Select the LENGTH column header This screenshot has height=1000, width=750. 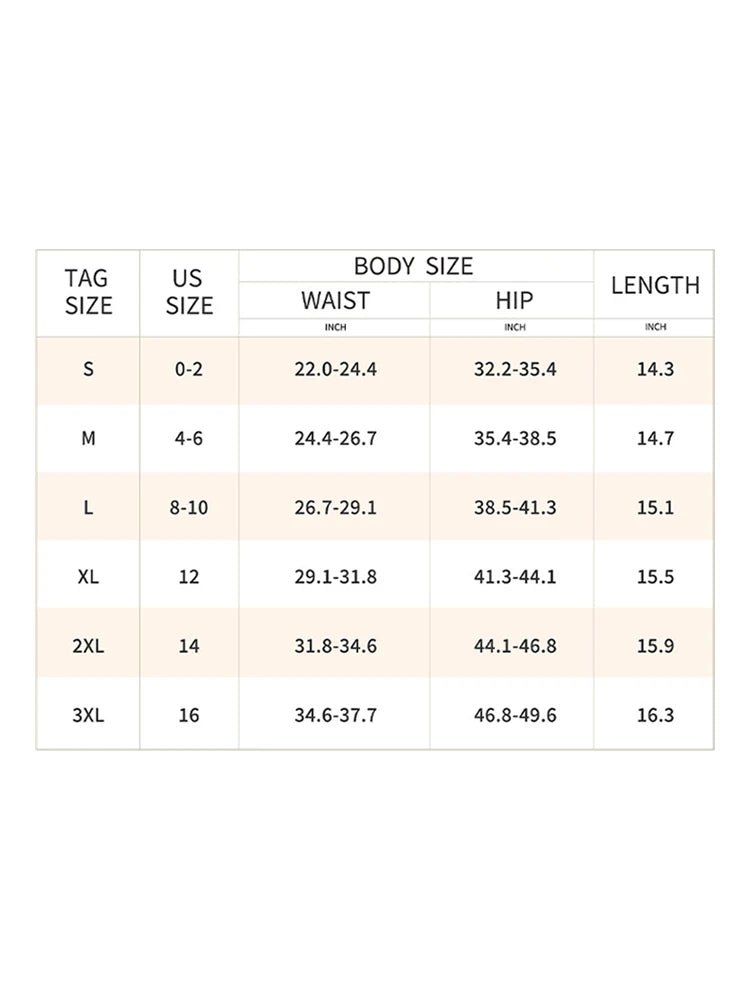click(655, 285)
